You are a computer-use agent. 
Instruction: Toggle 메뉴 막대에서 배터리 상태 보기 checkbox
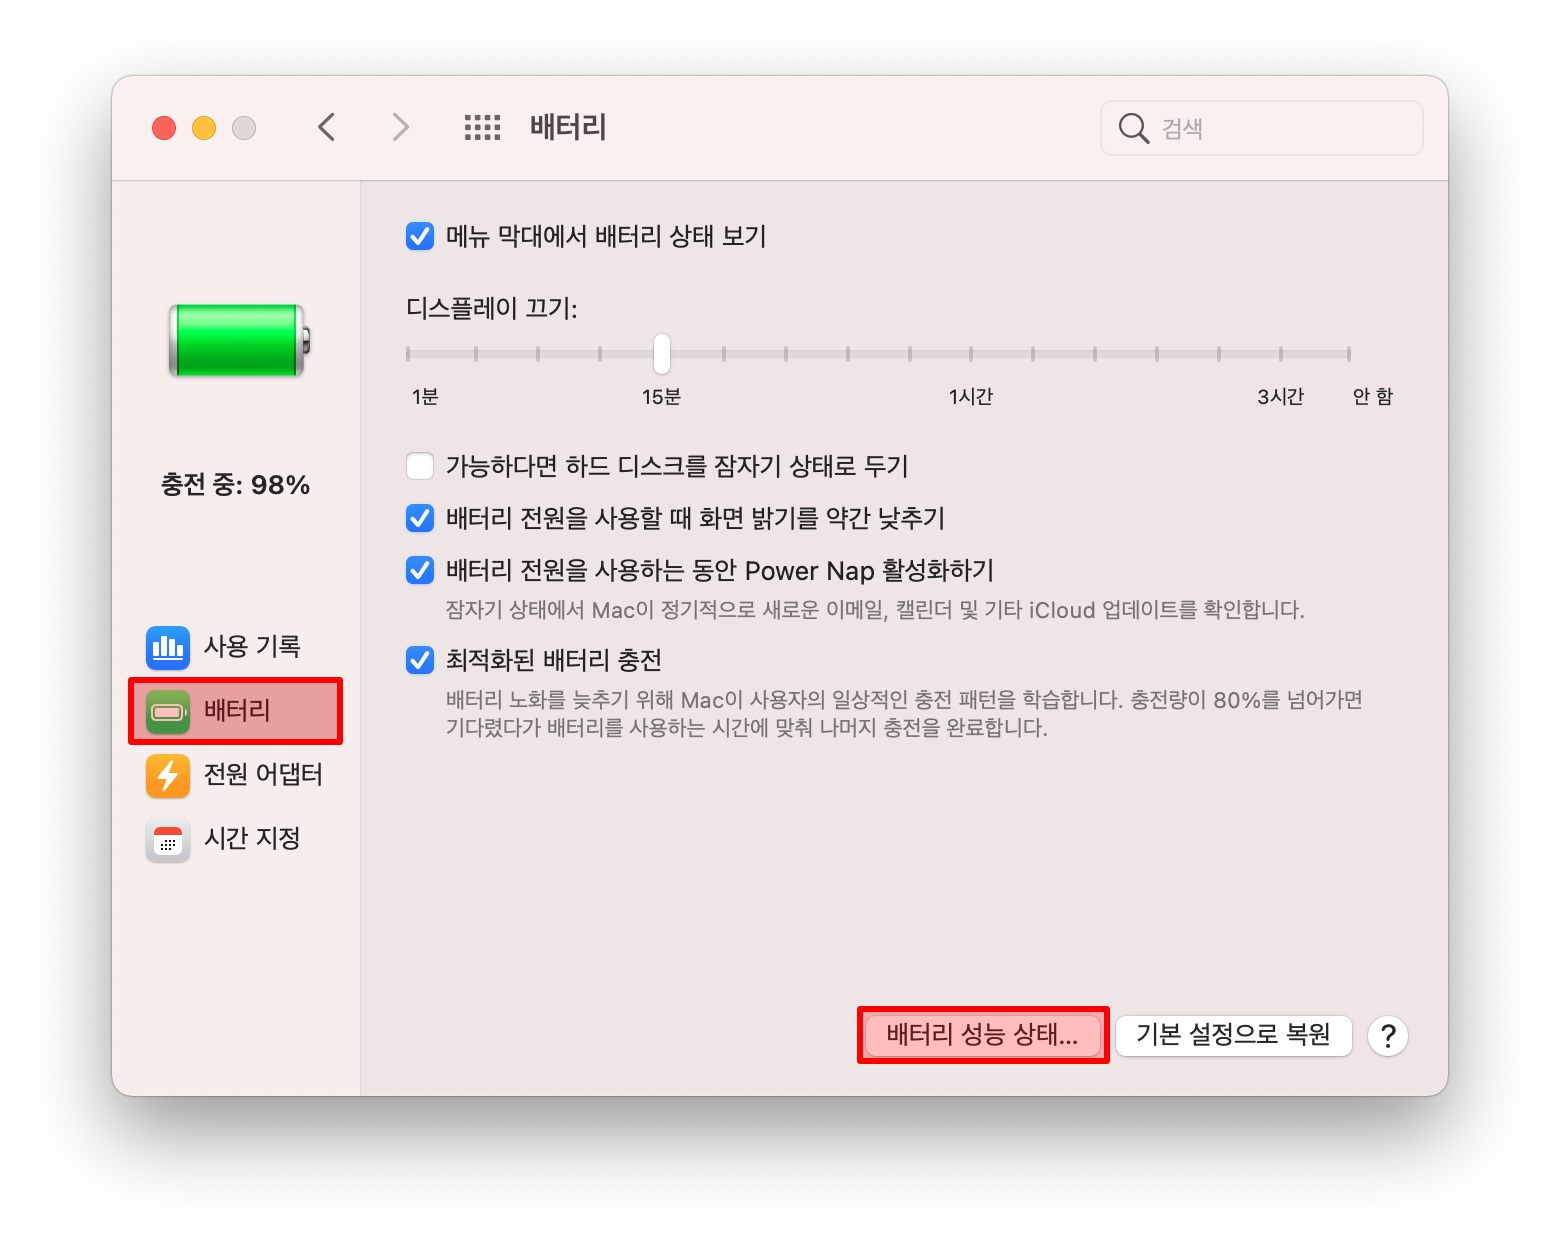click(420, 237)
